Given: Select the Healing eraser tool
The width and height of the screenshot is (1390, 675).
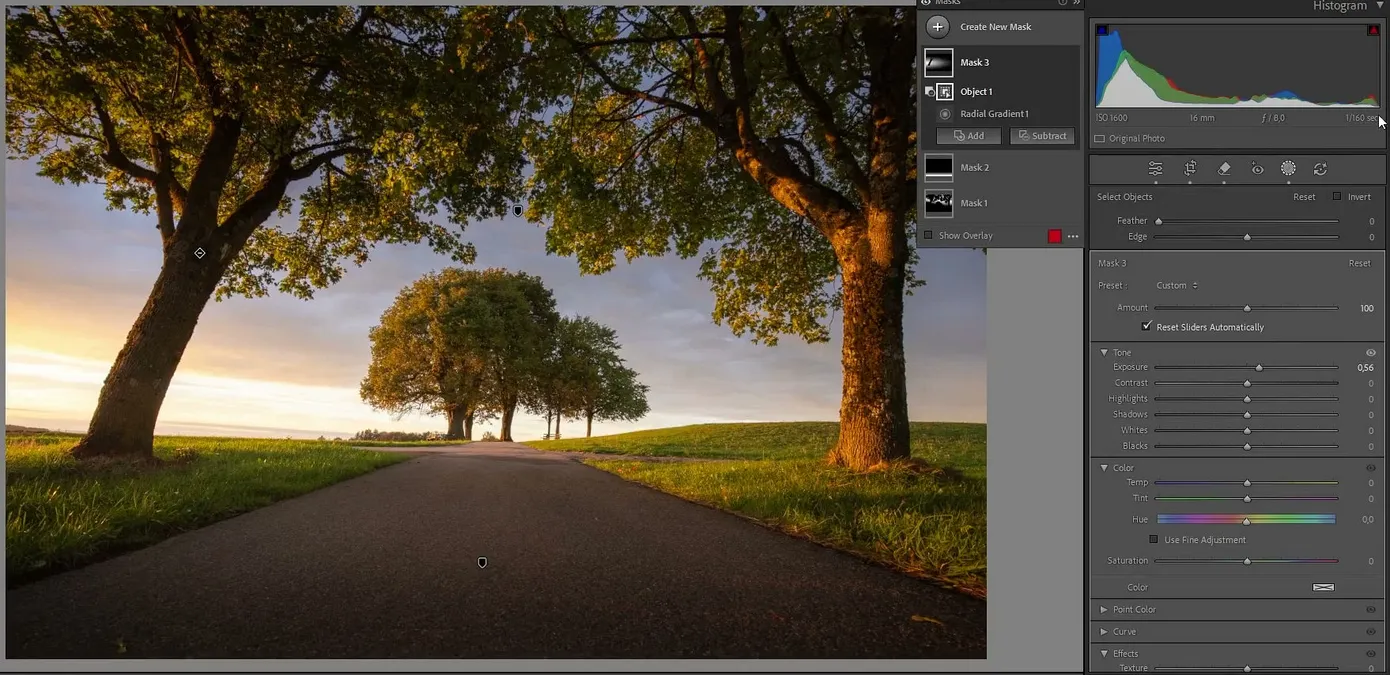Looking at the screenshot, I should 1224,169.
